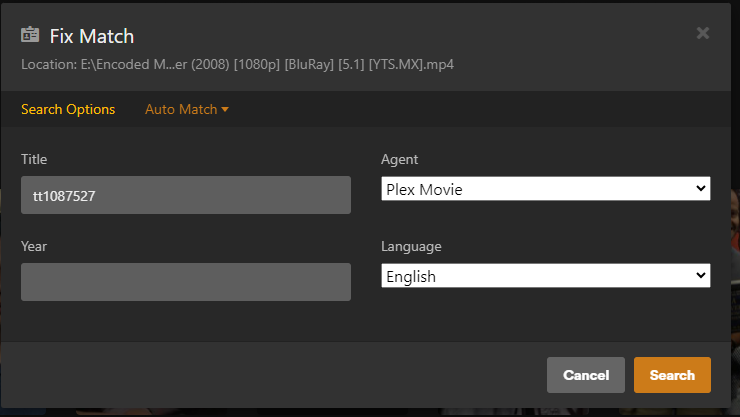Open the Language dropdown showing English
The image size is (740, 417).
(x=545, y=276)
